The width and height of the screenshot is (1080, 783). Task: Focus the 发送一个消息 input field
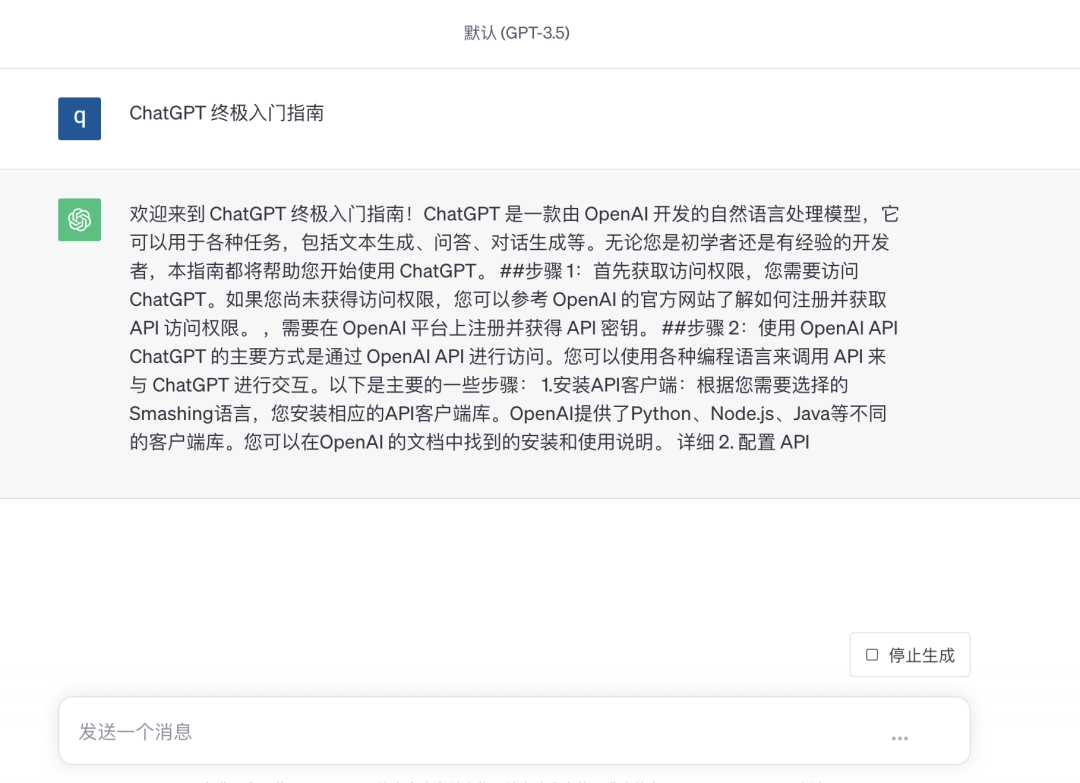coord(514,731)
